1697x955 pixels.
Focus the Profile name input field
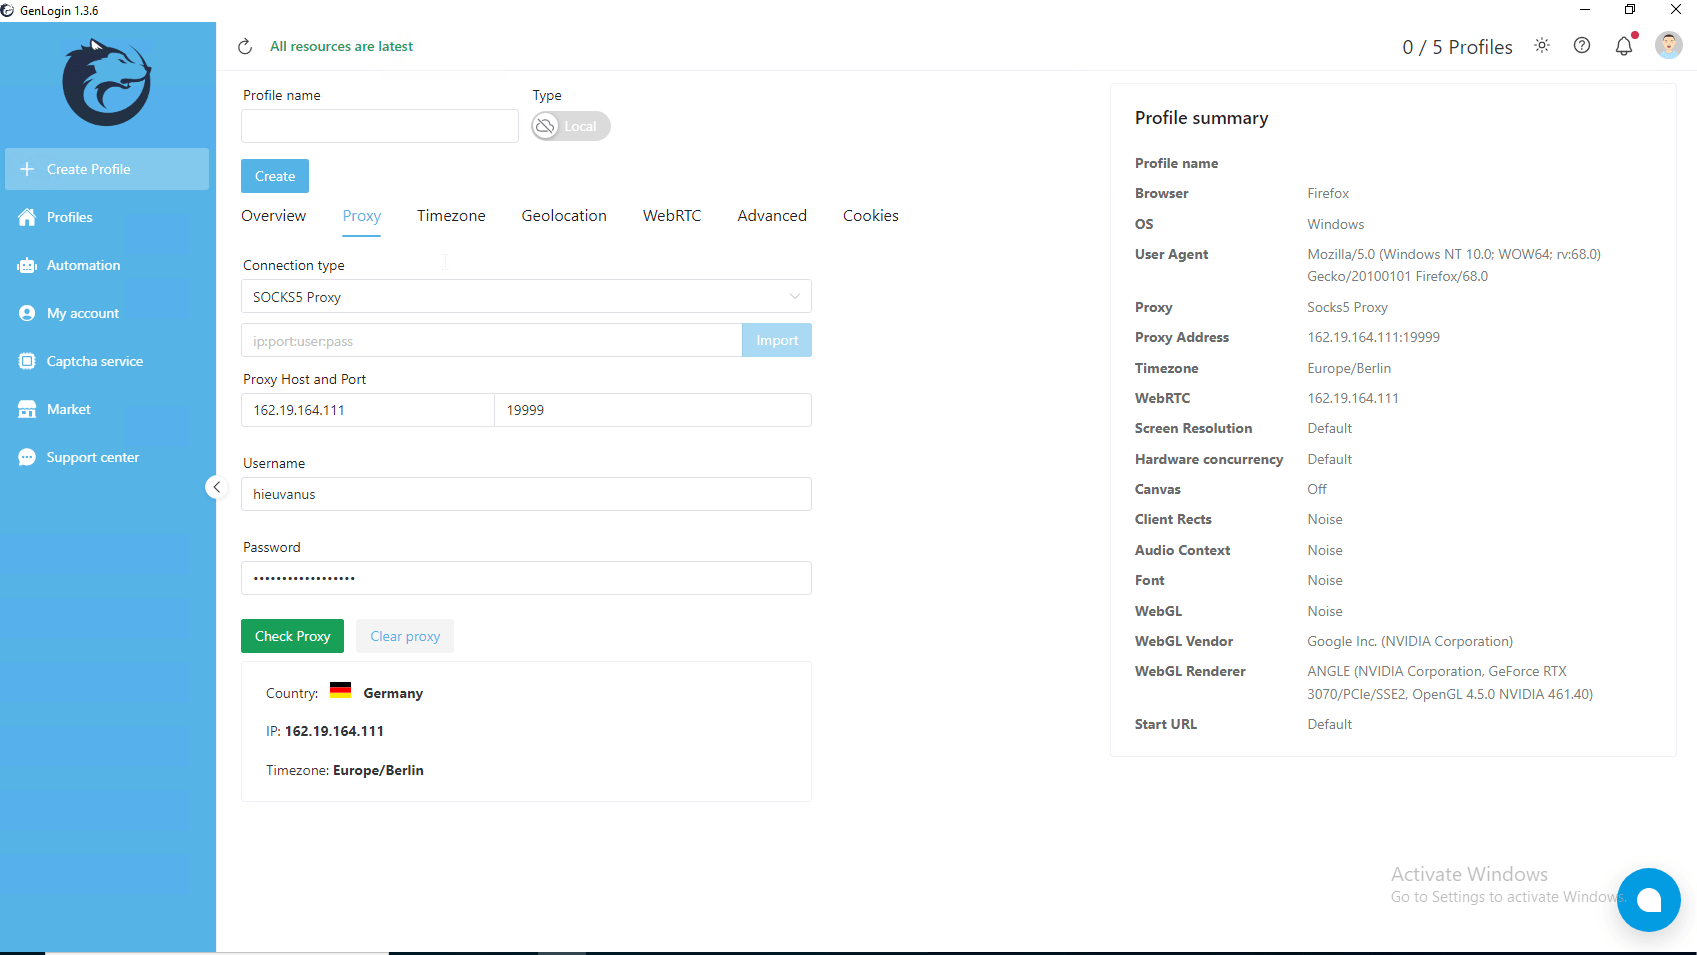380,126
